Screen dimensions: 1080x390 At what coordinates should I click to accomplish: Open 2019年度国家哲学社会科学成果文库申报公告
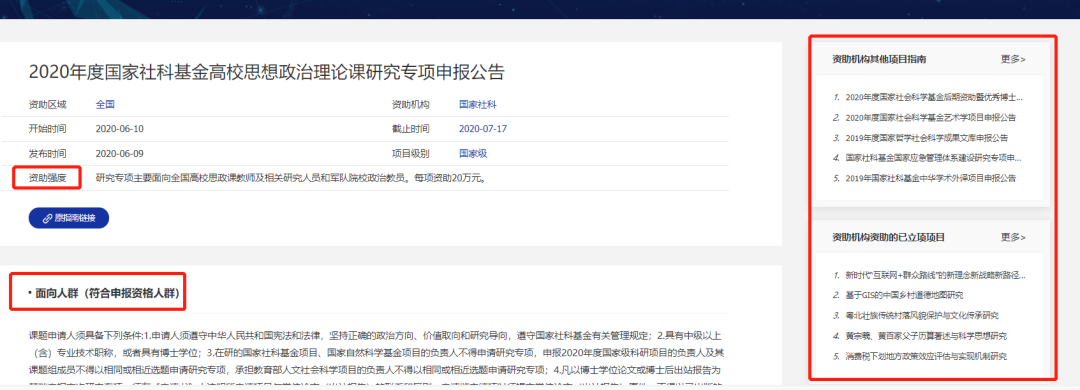pos(926,138)
